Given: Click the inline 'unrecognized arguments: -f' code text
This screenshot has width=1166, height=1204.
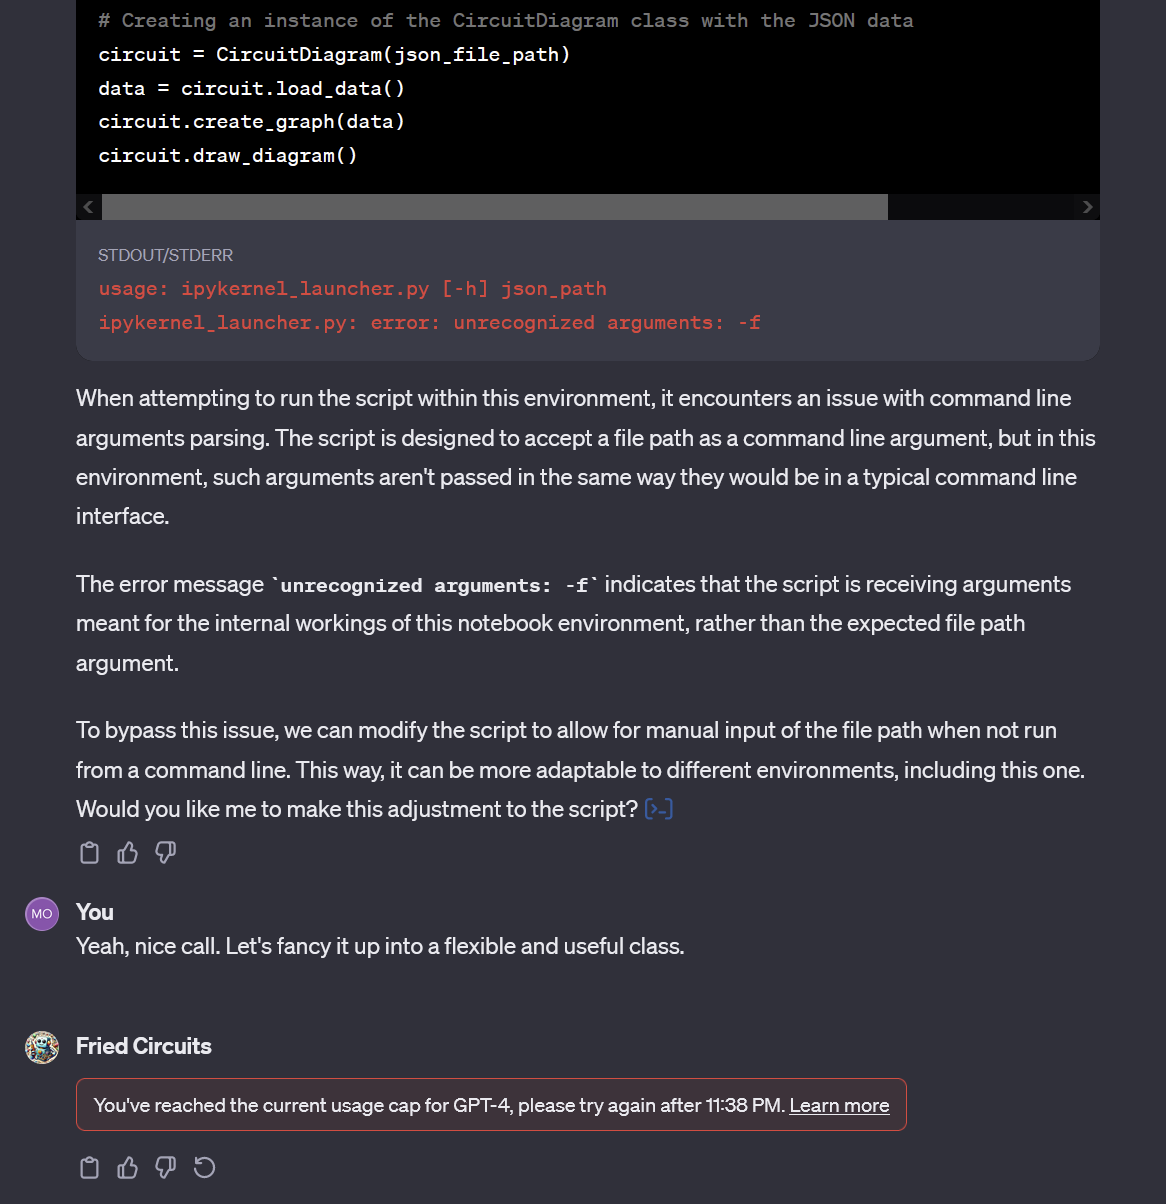Looking at the screenshot, I should pos(435,586).
